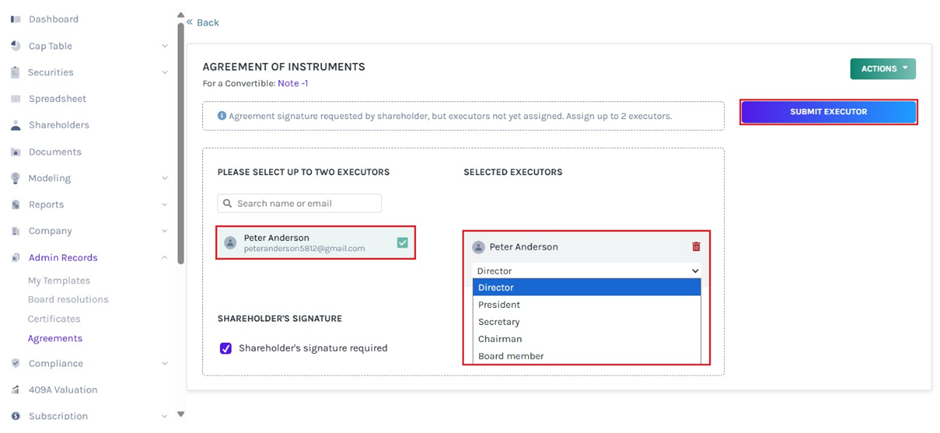Expand the Reports menu chevron

165,205
